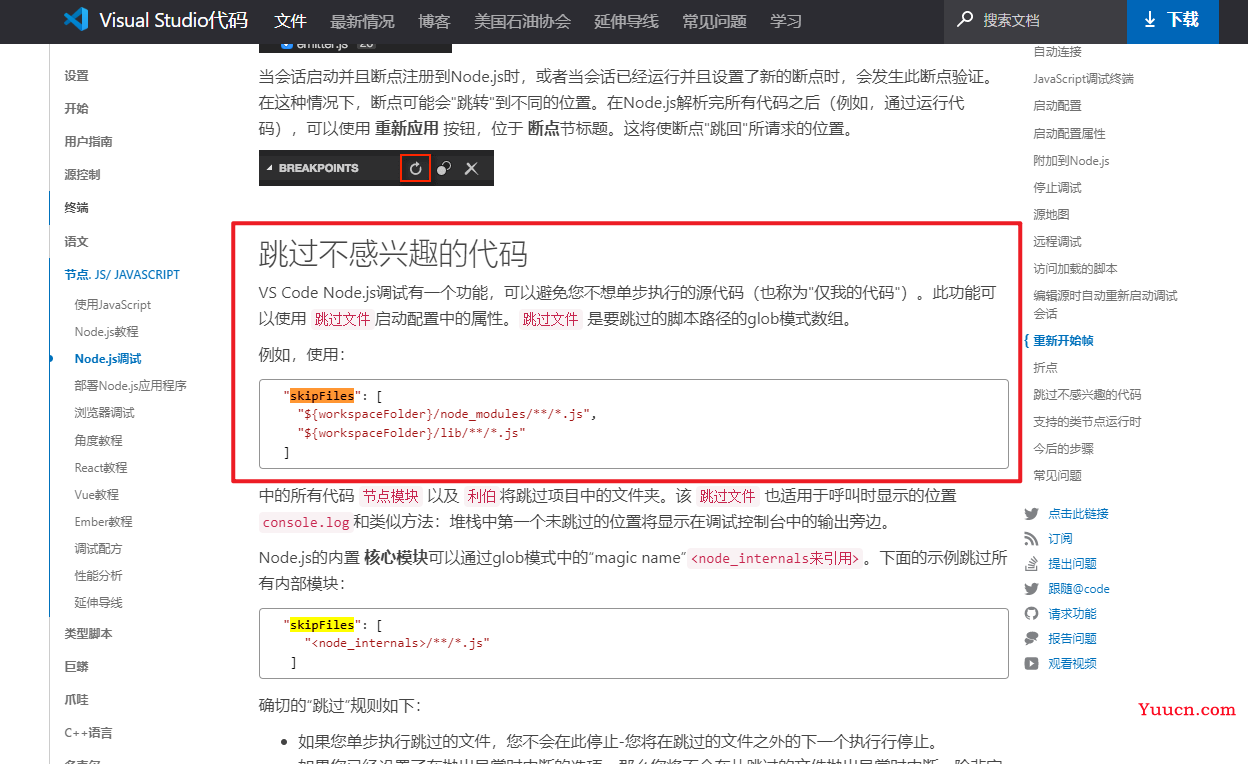Viewport: 1248px width, 764px height.
Task: Jump to JavaScript调试终端 section
Action: [1083, 78]
